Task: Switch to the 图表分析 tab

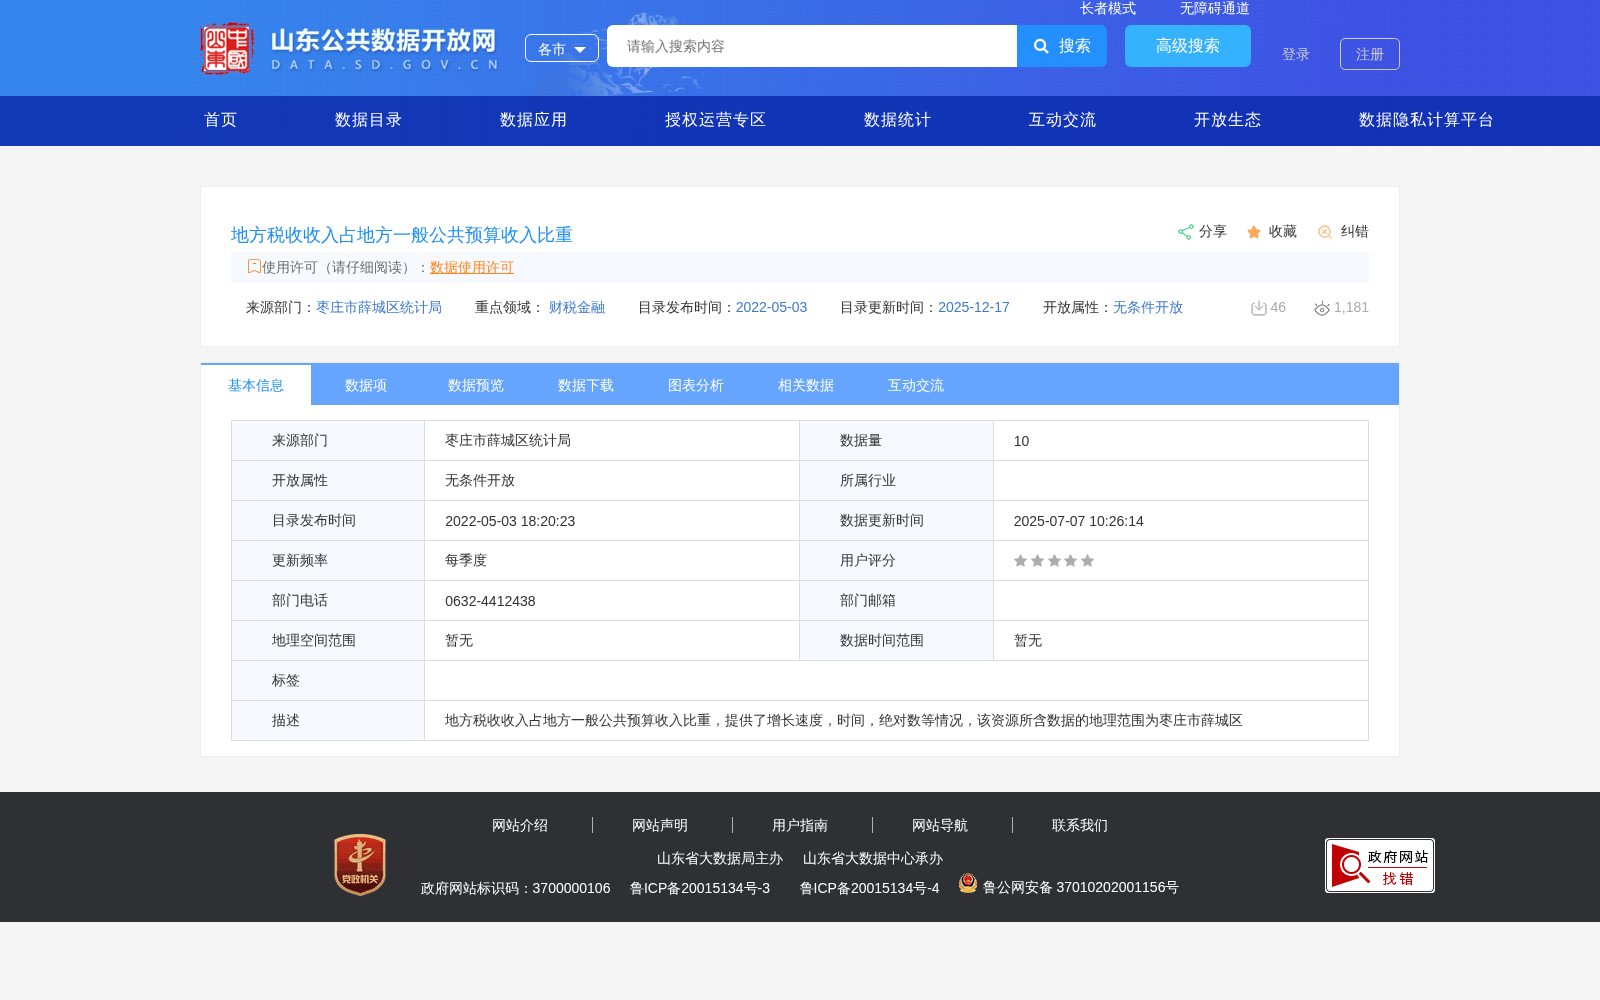Action: click(696, 385)
